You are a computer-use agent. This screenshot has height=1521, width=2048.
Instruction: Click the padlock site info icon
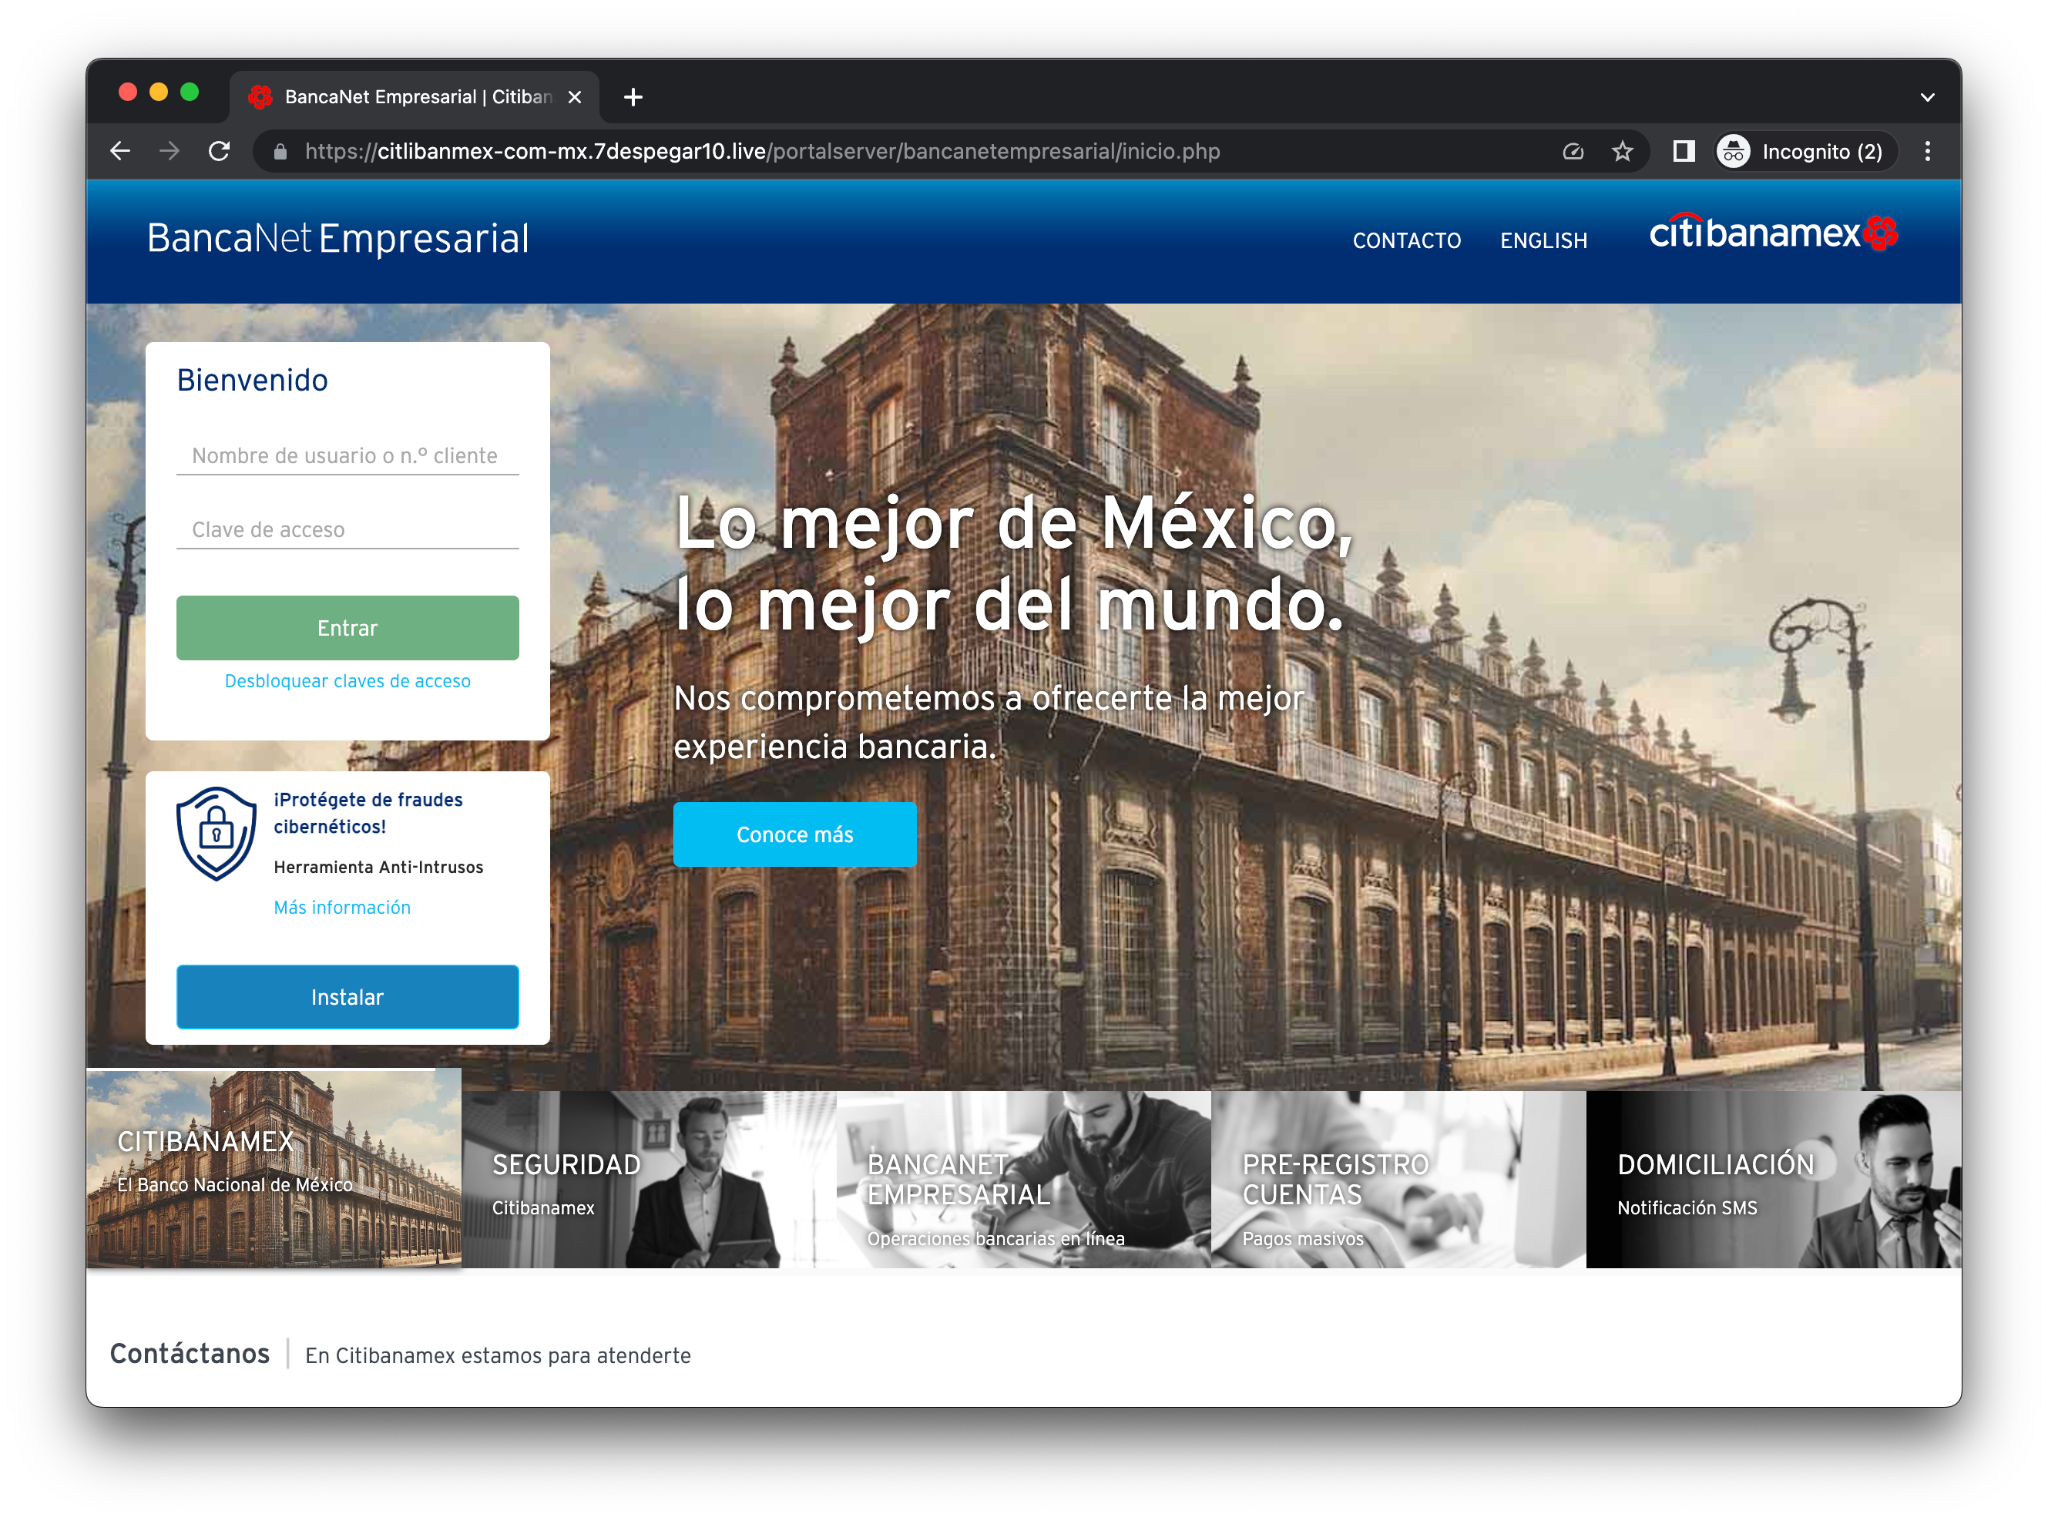[280, 152]
